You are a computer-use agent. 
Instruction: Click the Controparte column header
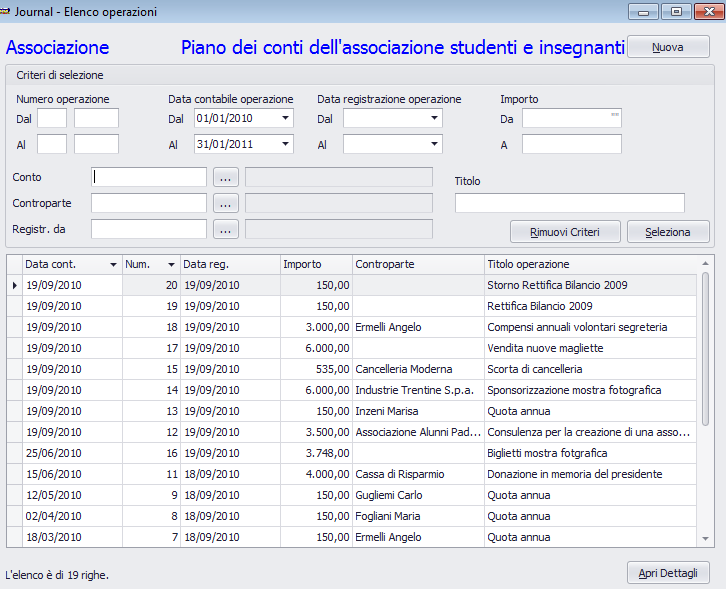pos(419,264)
